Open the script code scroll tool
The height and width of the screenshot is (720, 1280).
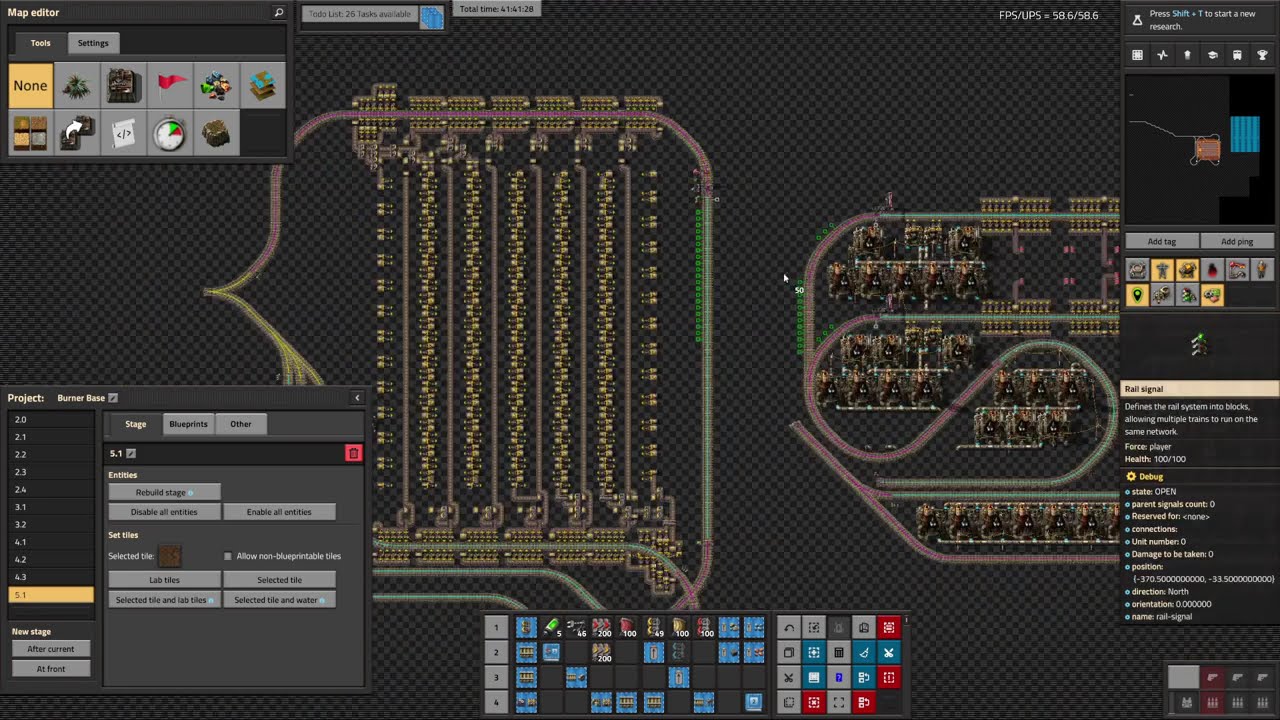pyautogui.click(x=124, y=133)
